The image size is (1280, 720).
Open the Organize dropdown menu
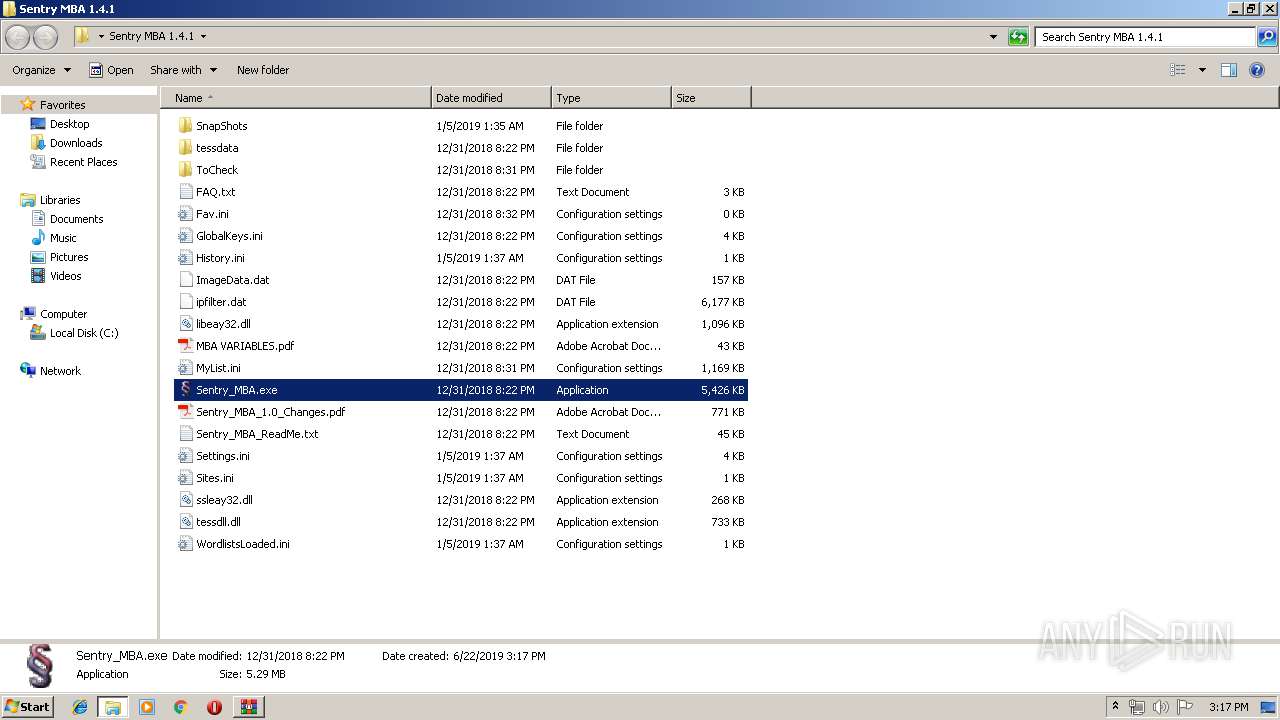[42, 70]
